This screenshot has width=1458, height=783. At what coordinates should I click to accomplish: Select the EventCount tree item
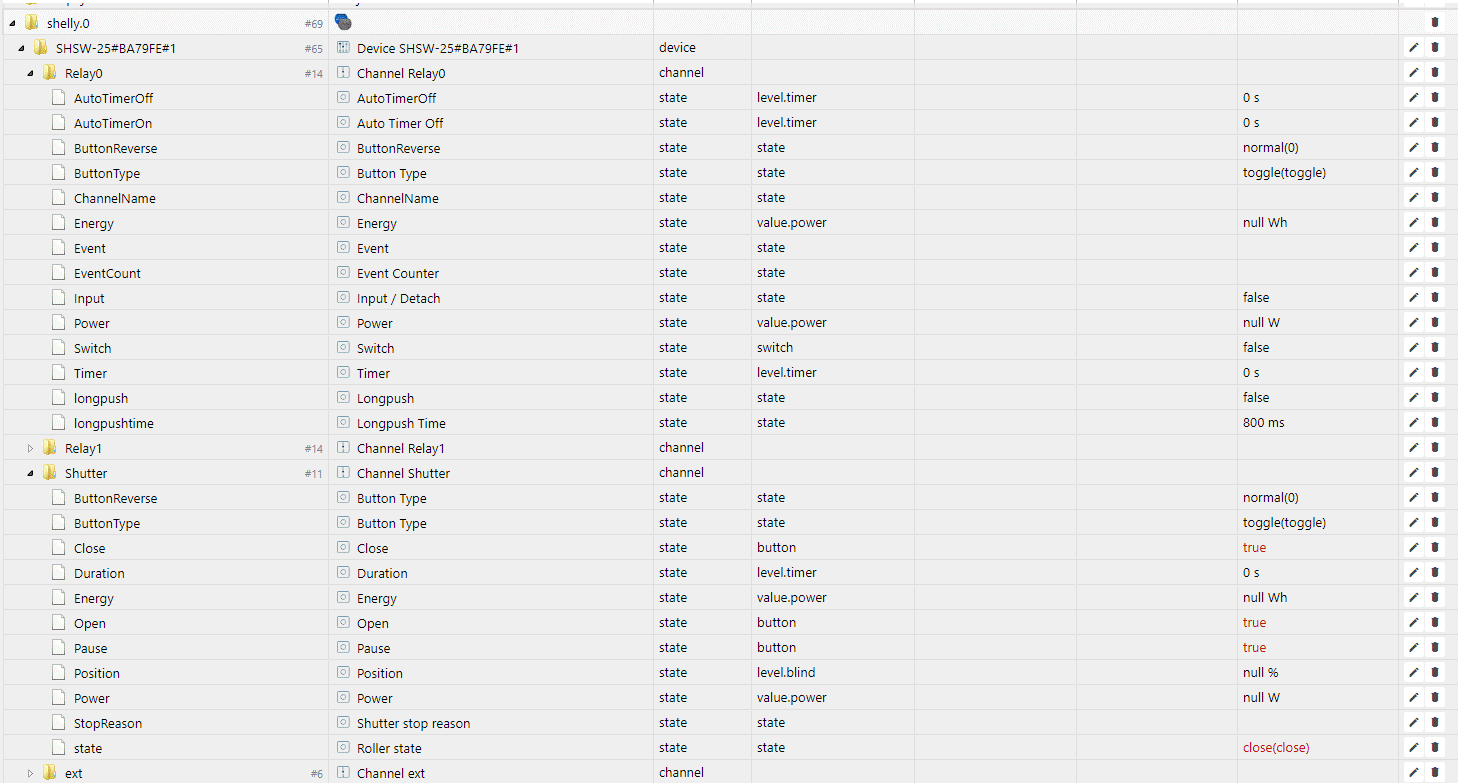point(107,273)
